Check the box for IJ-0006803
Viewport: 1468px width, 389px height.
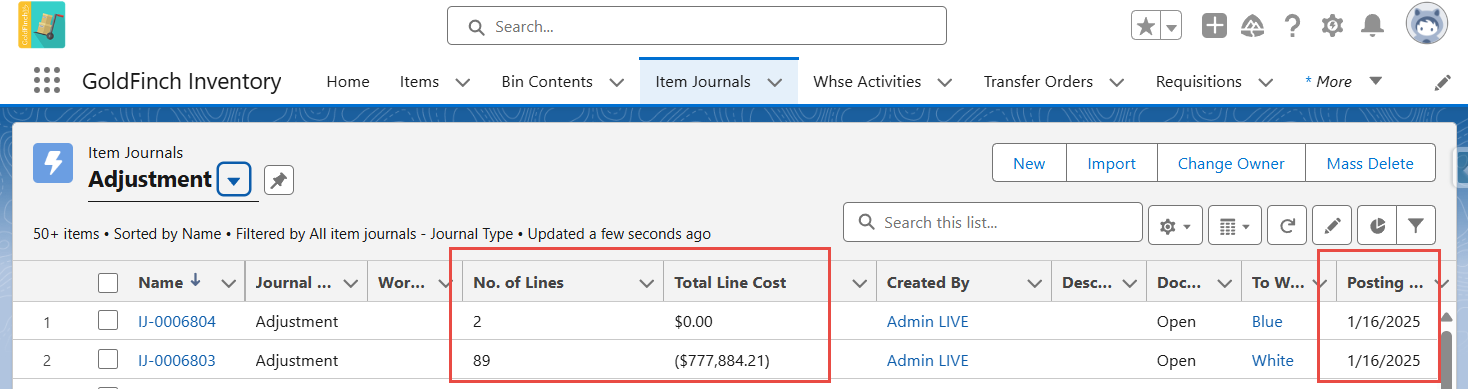(x=108, y=360)
